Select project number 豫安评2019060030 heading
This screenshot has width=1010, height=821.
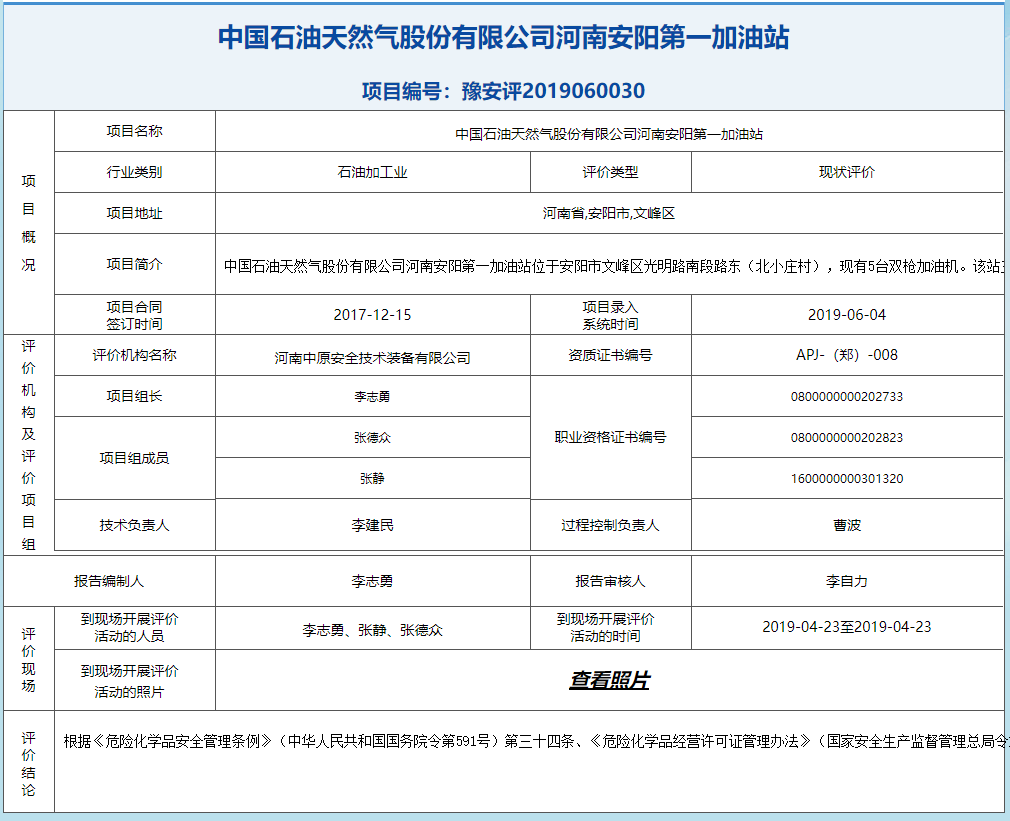pyautogui.click(x=504, y=91)
